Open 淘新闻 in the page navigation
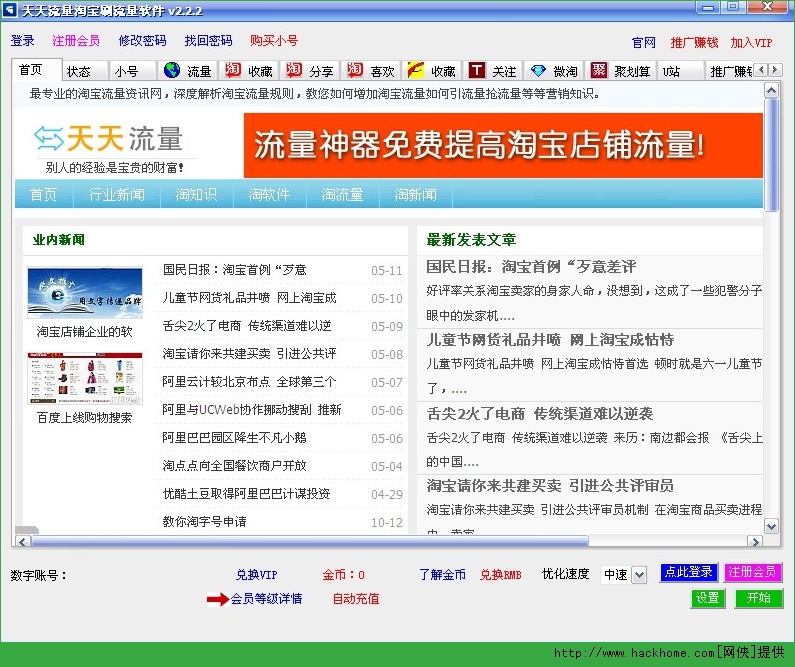 [415, 194]
